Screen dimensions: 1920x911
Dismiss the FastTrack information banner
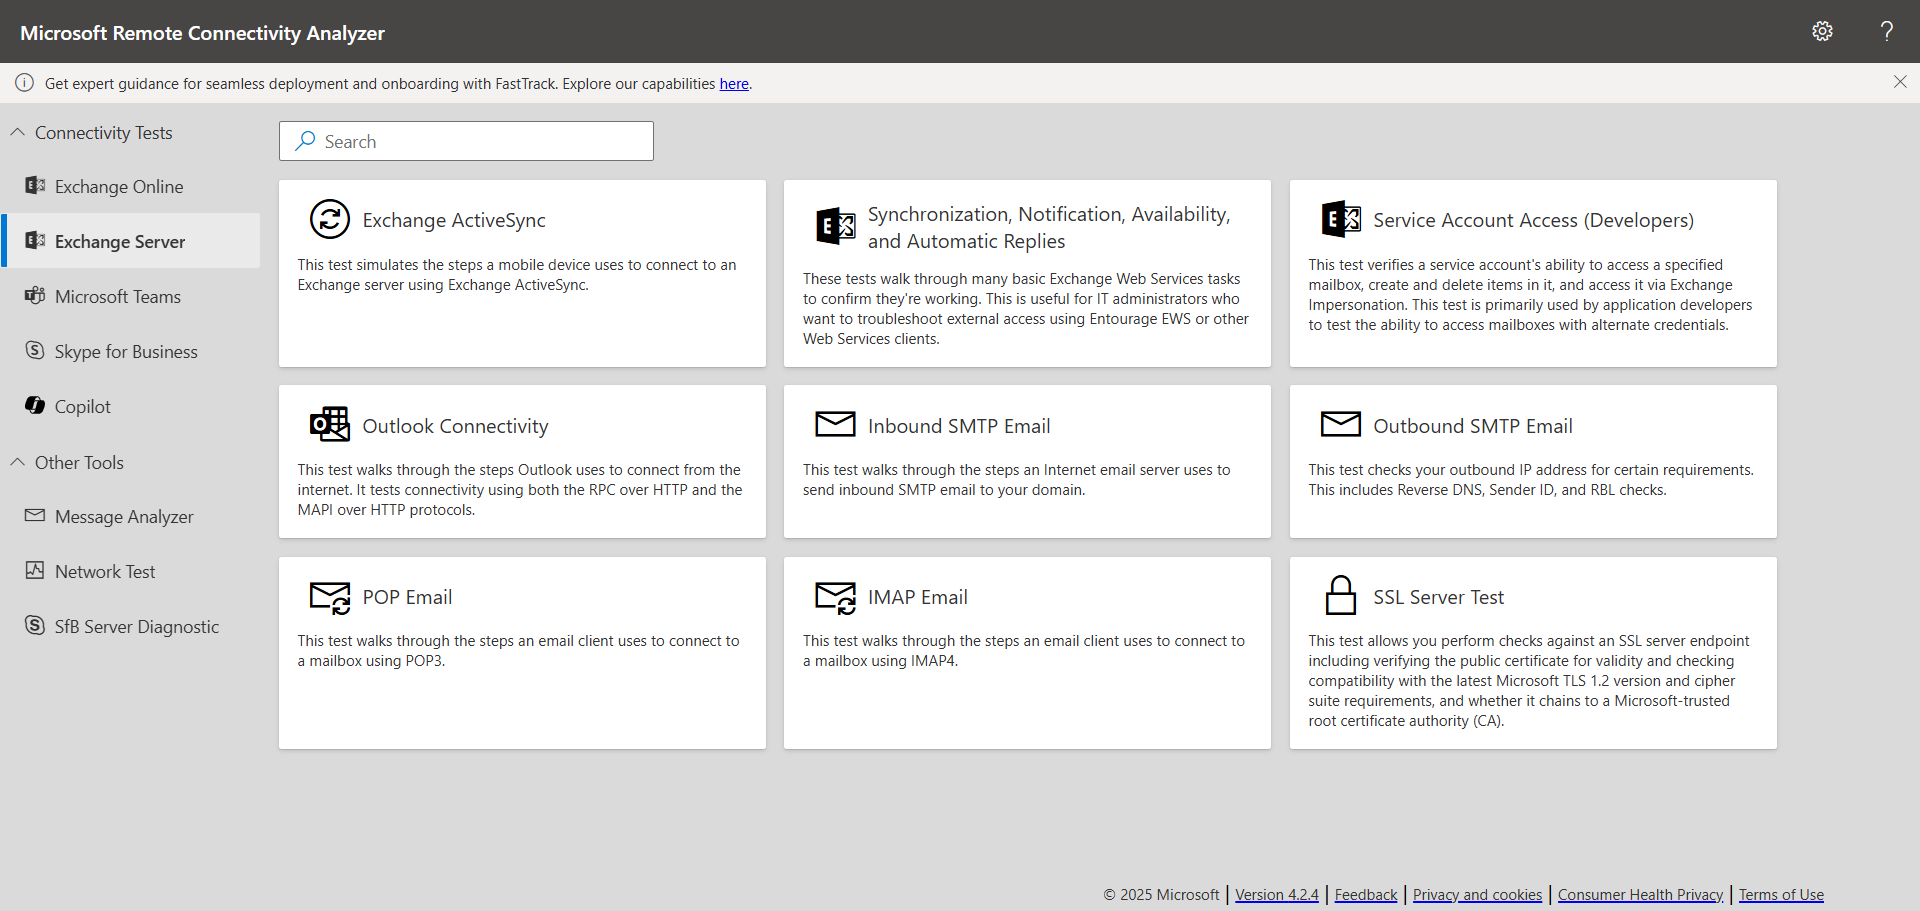click(x=1900, y=82)
